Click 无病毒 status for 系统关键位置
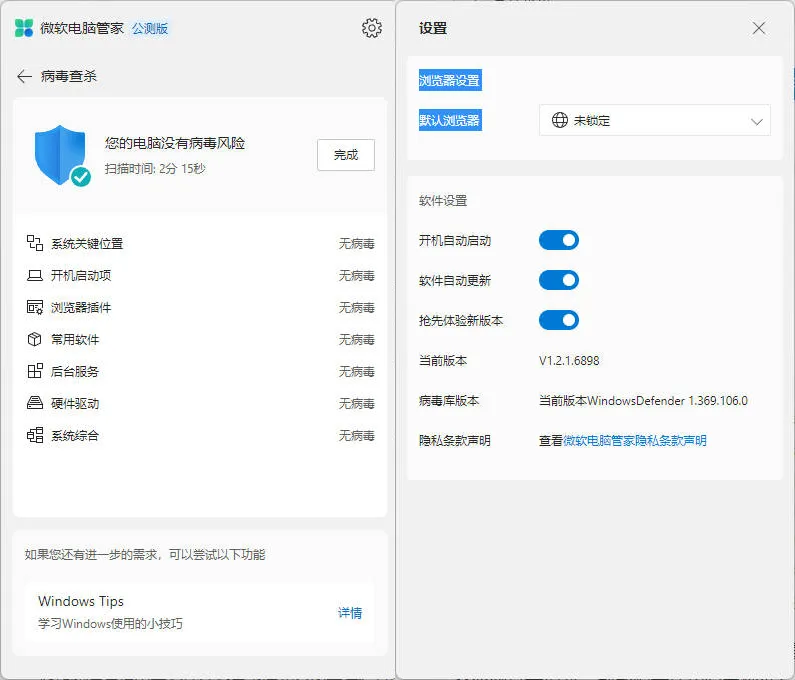 (356, 243)
